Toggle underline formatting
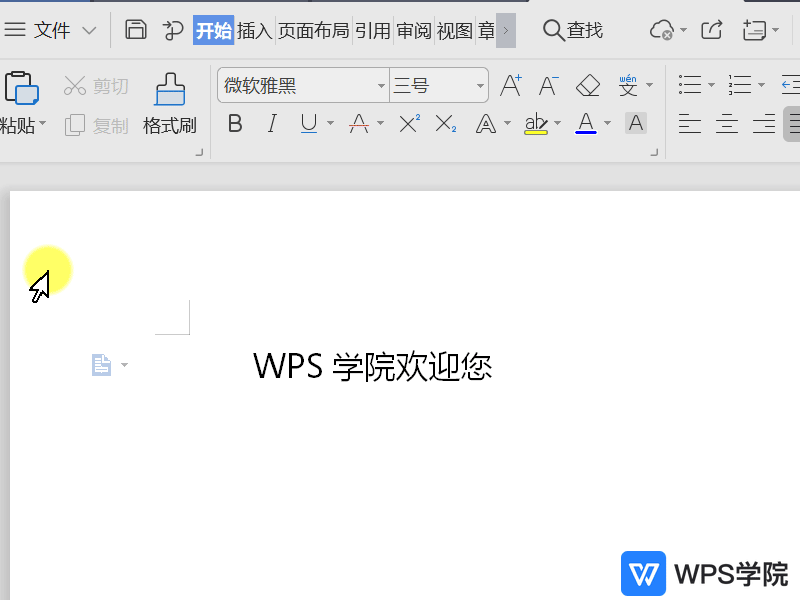 click(x=309, y=123)
